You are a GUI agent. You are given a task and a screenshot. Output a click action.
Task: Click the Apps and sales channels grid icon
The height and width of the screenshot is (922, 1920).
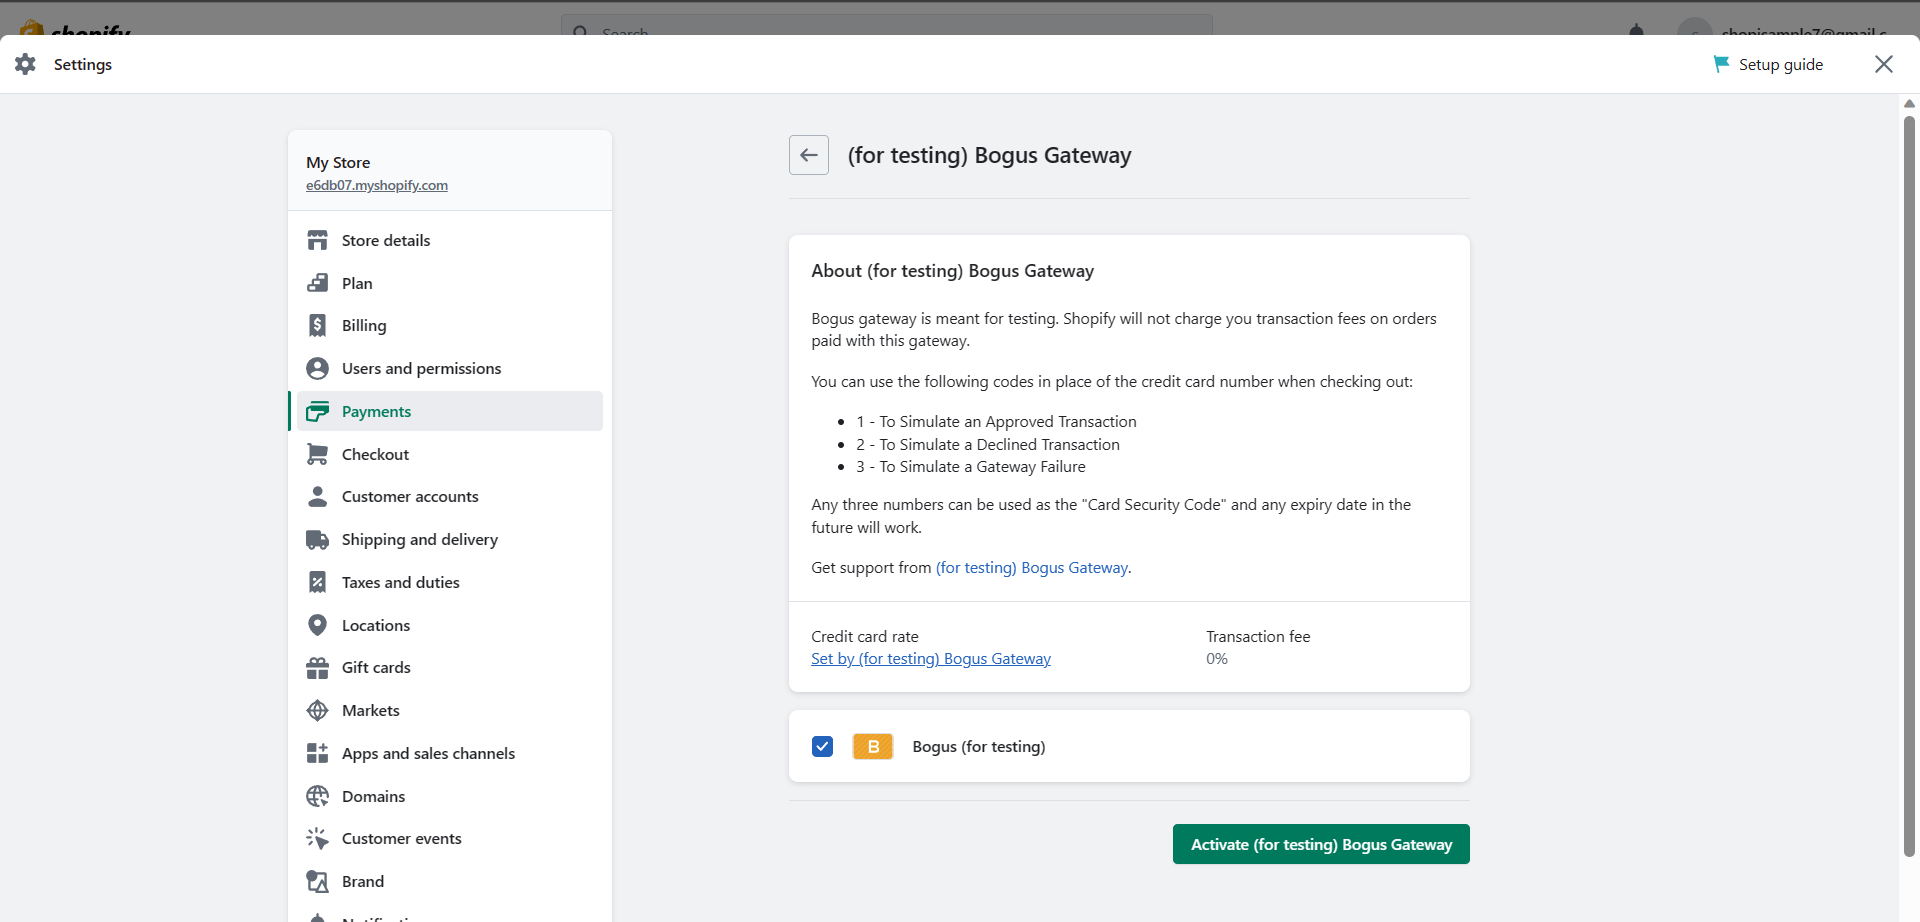point(317,753)
